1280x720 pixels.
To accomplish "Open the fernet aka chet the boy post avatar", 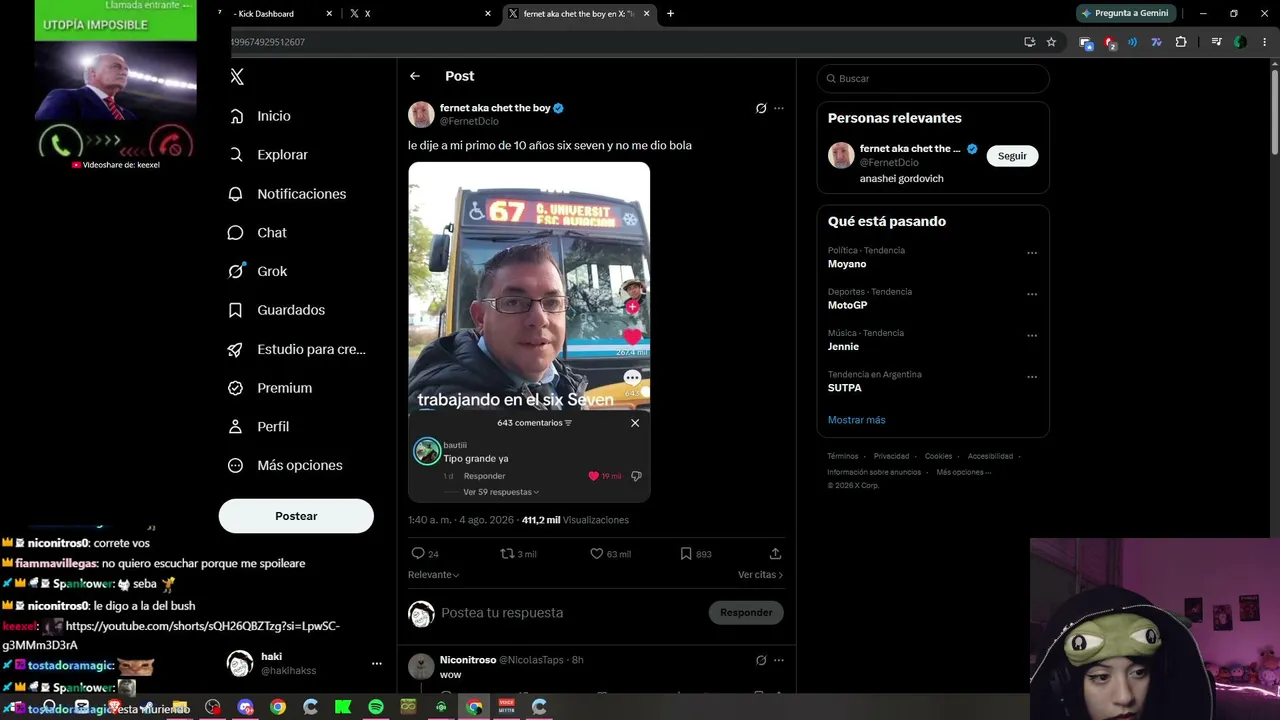I will click(421, 114).
